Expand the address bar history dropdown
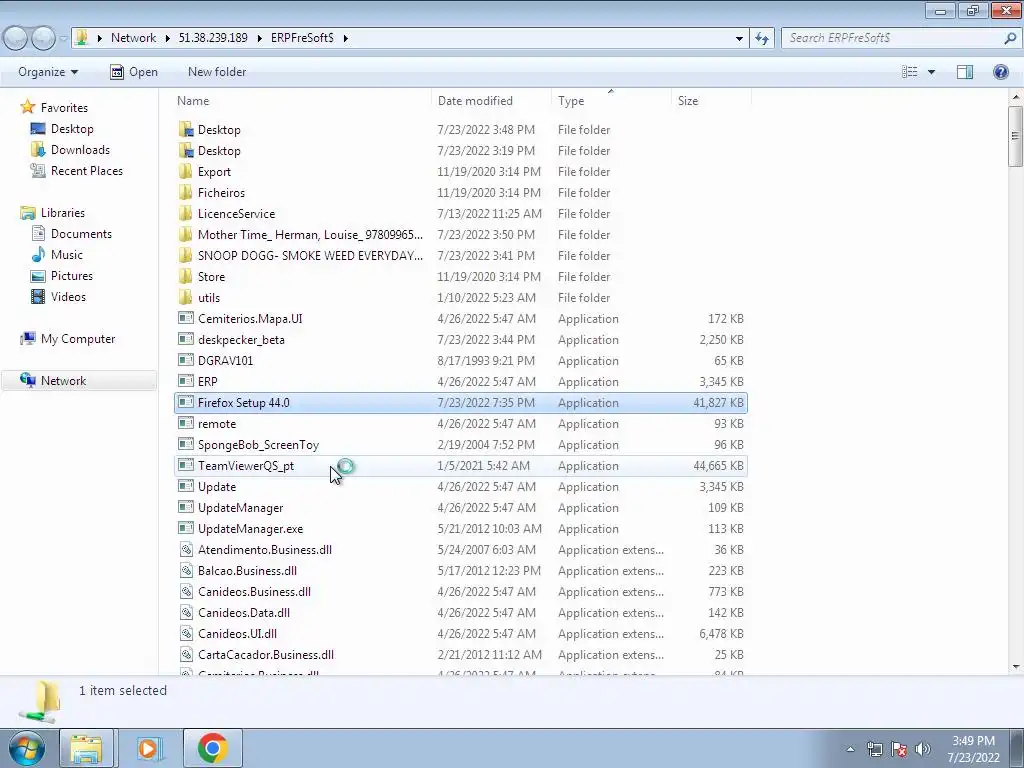The image size is (1024, 768). point(739,39)
